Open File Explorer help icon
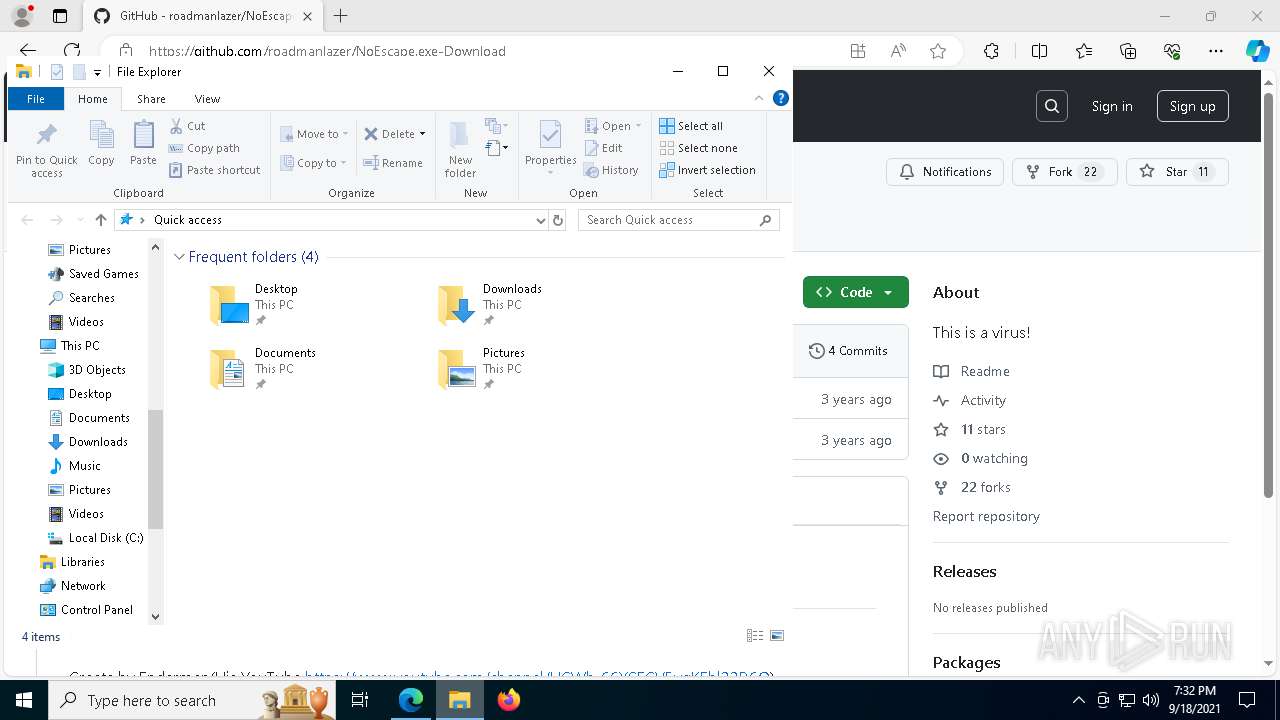Viewport: 1280px width, 720px height. pyautogui.click(x=781, y=98)
